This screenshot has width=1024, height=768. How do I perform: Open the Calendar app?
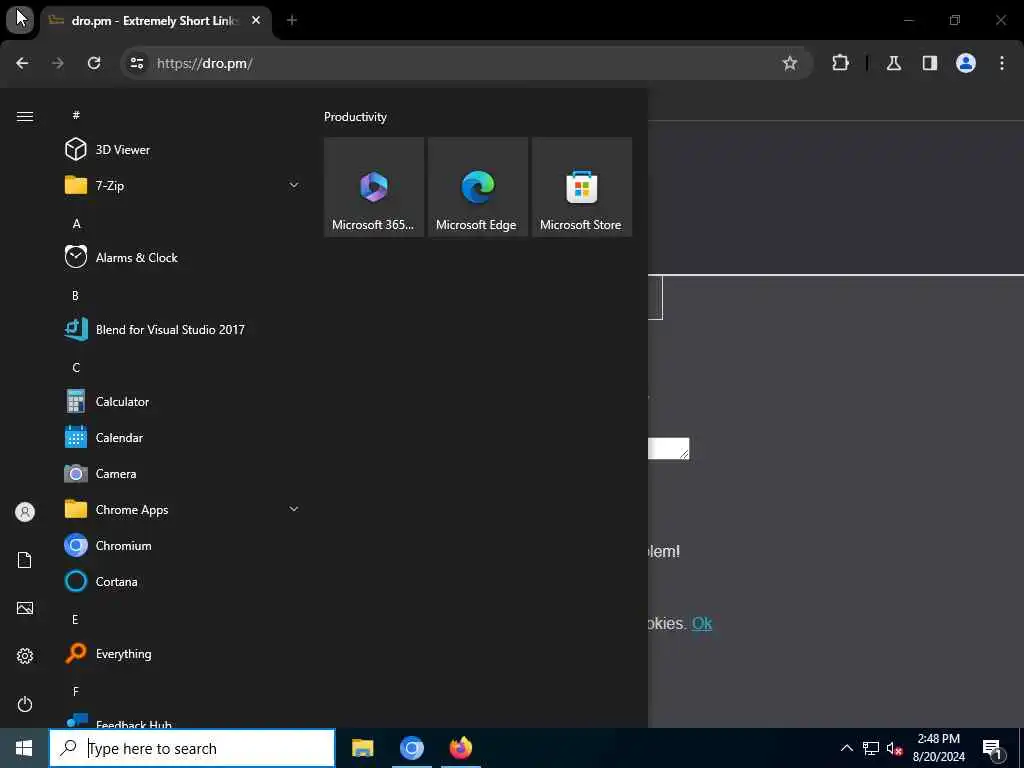[182, 438]
